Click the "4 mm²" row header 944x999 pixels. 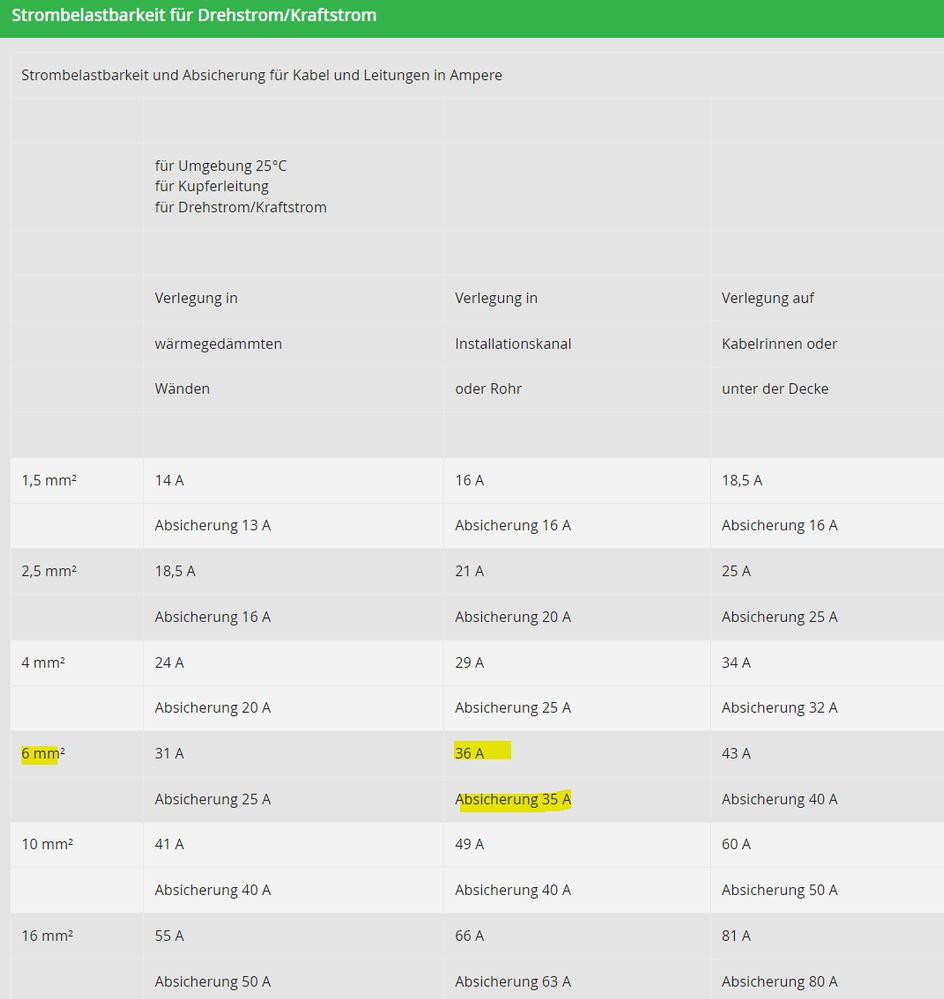(x=42, y=662)
